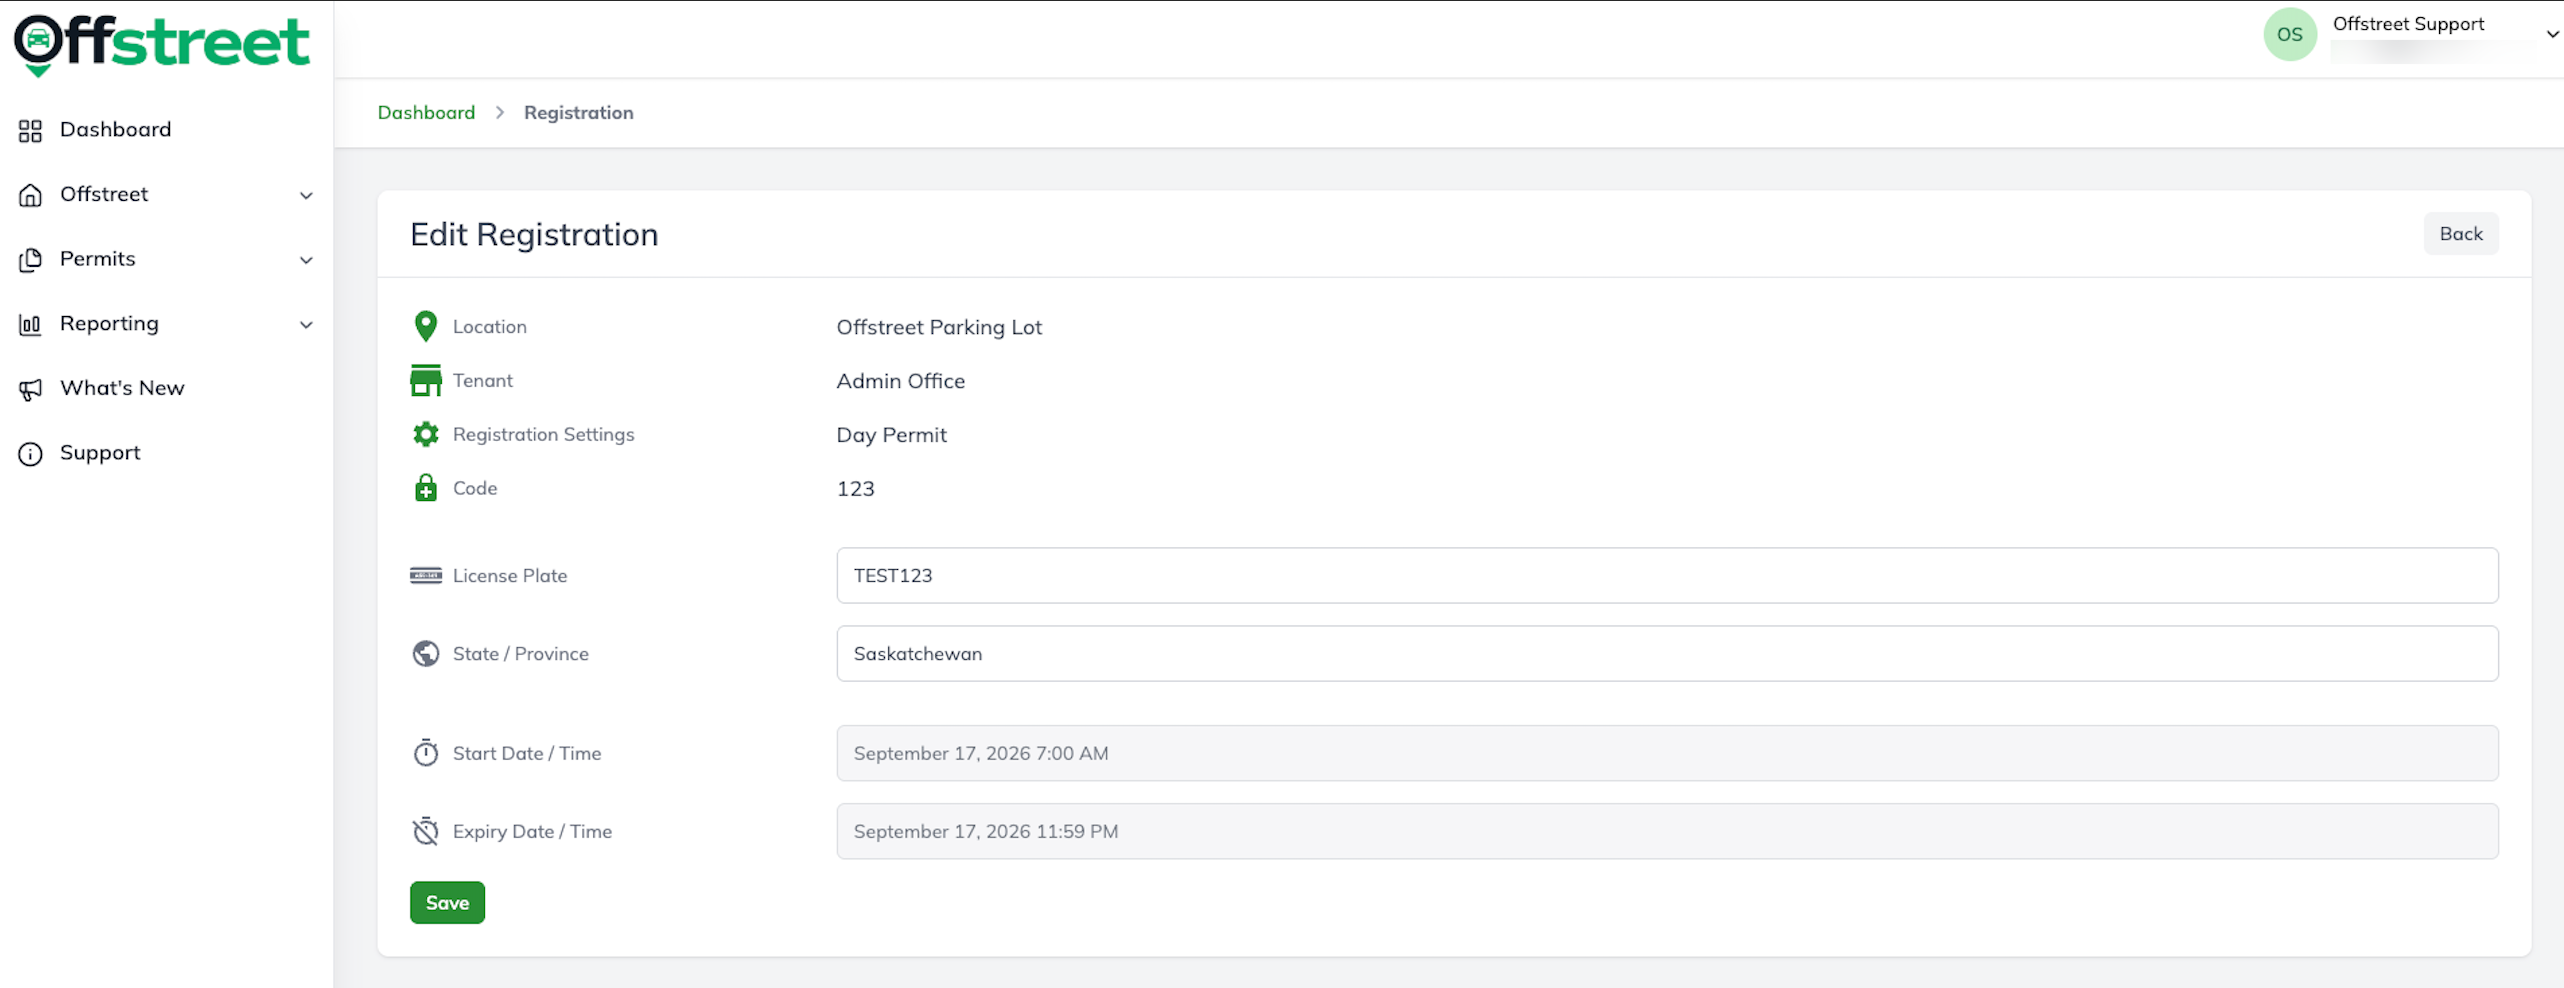The image size is (2564, 988).
Task: Click the Back button
Action: tap(2461, 234)
